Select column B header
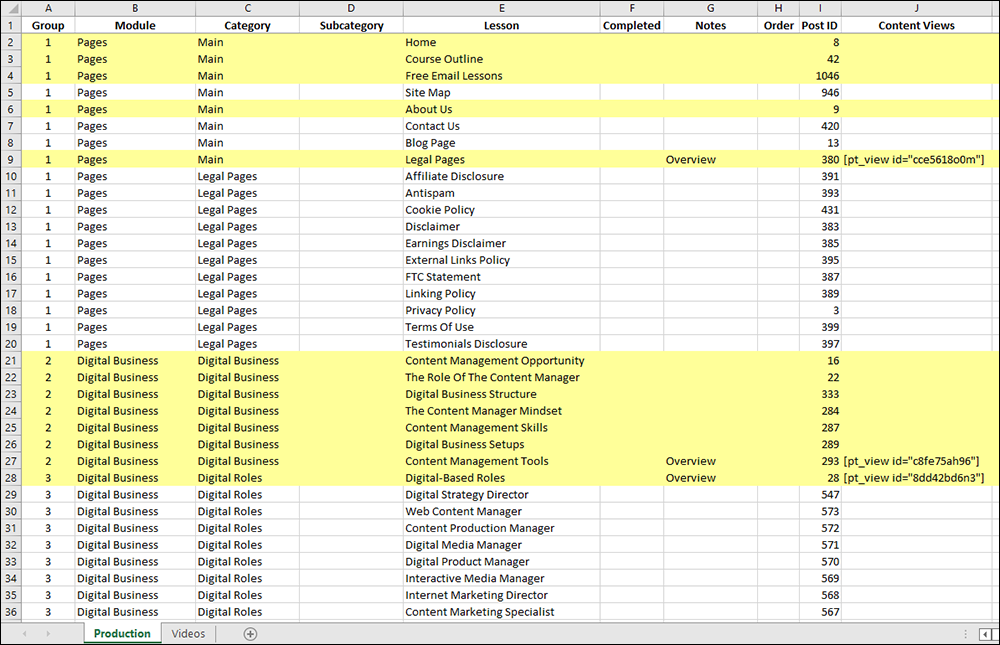The width and height of the screenshot is (1000, 645). [135, 8]
